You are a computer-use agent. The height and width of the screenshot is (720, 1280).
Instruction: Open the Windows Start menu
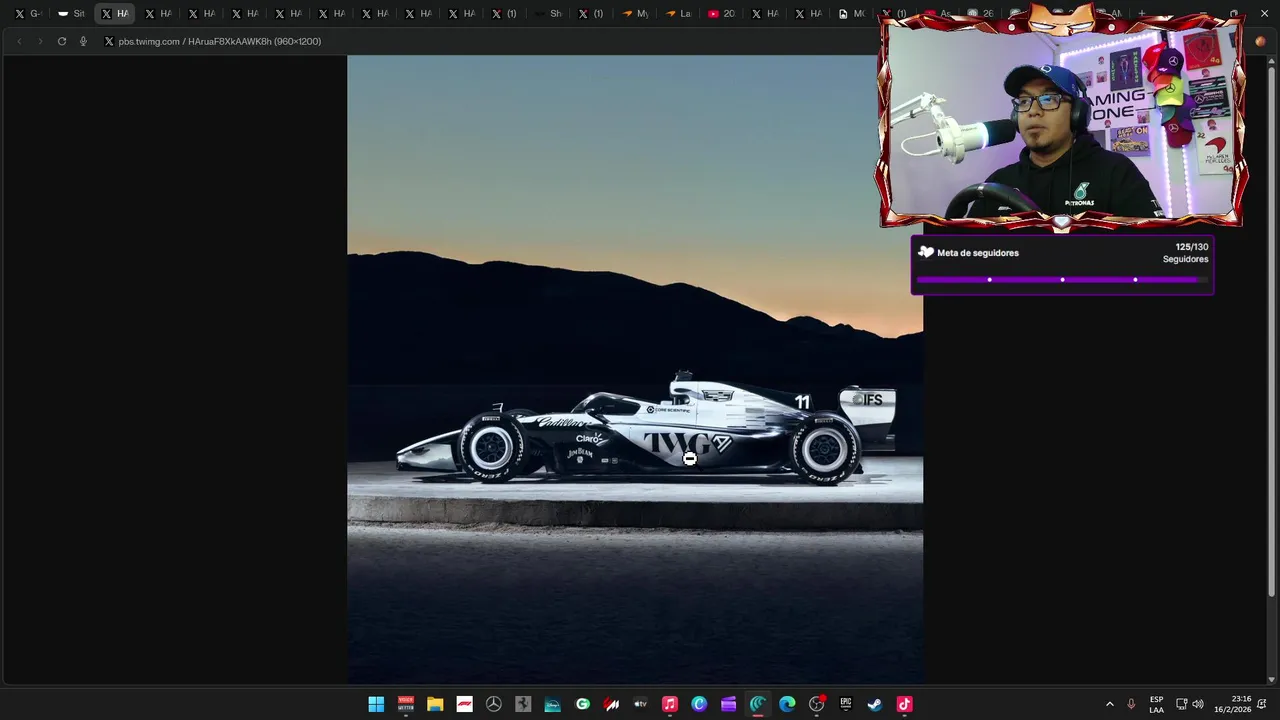point(376,704)
